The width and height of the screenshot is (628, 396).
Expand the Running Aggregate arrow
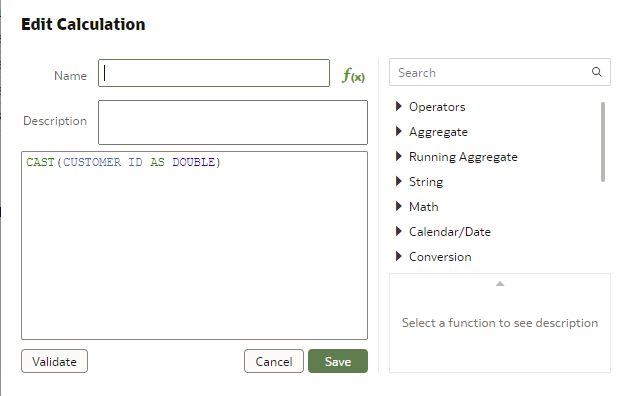click(399, 156)
